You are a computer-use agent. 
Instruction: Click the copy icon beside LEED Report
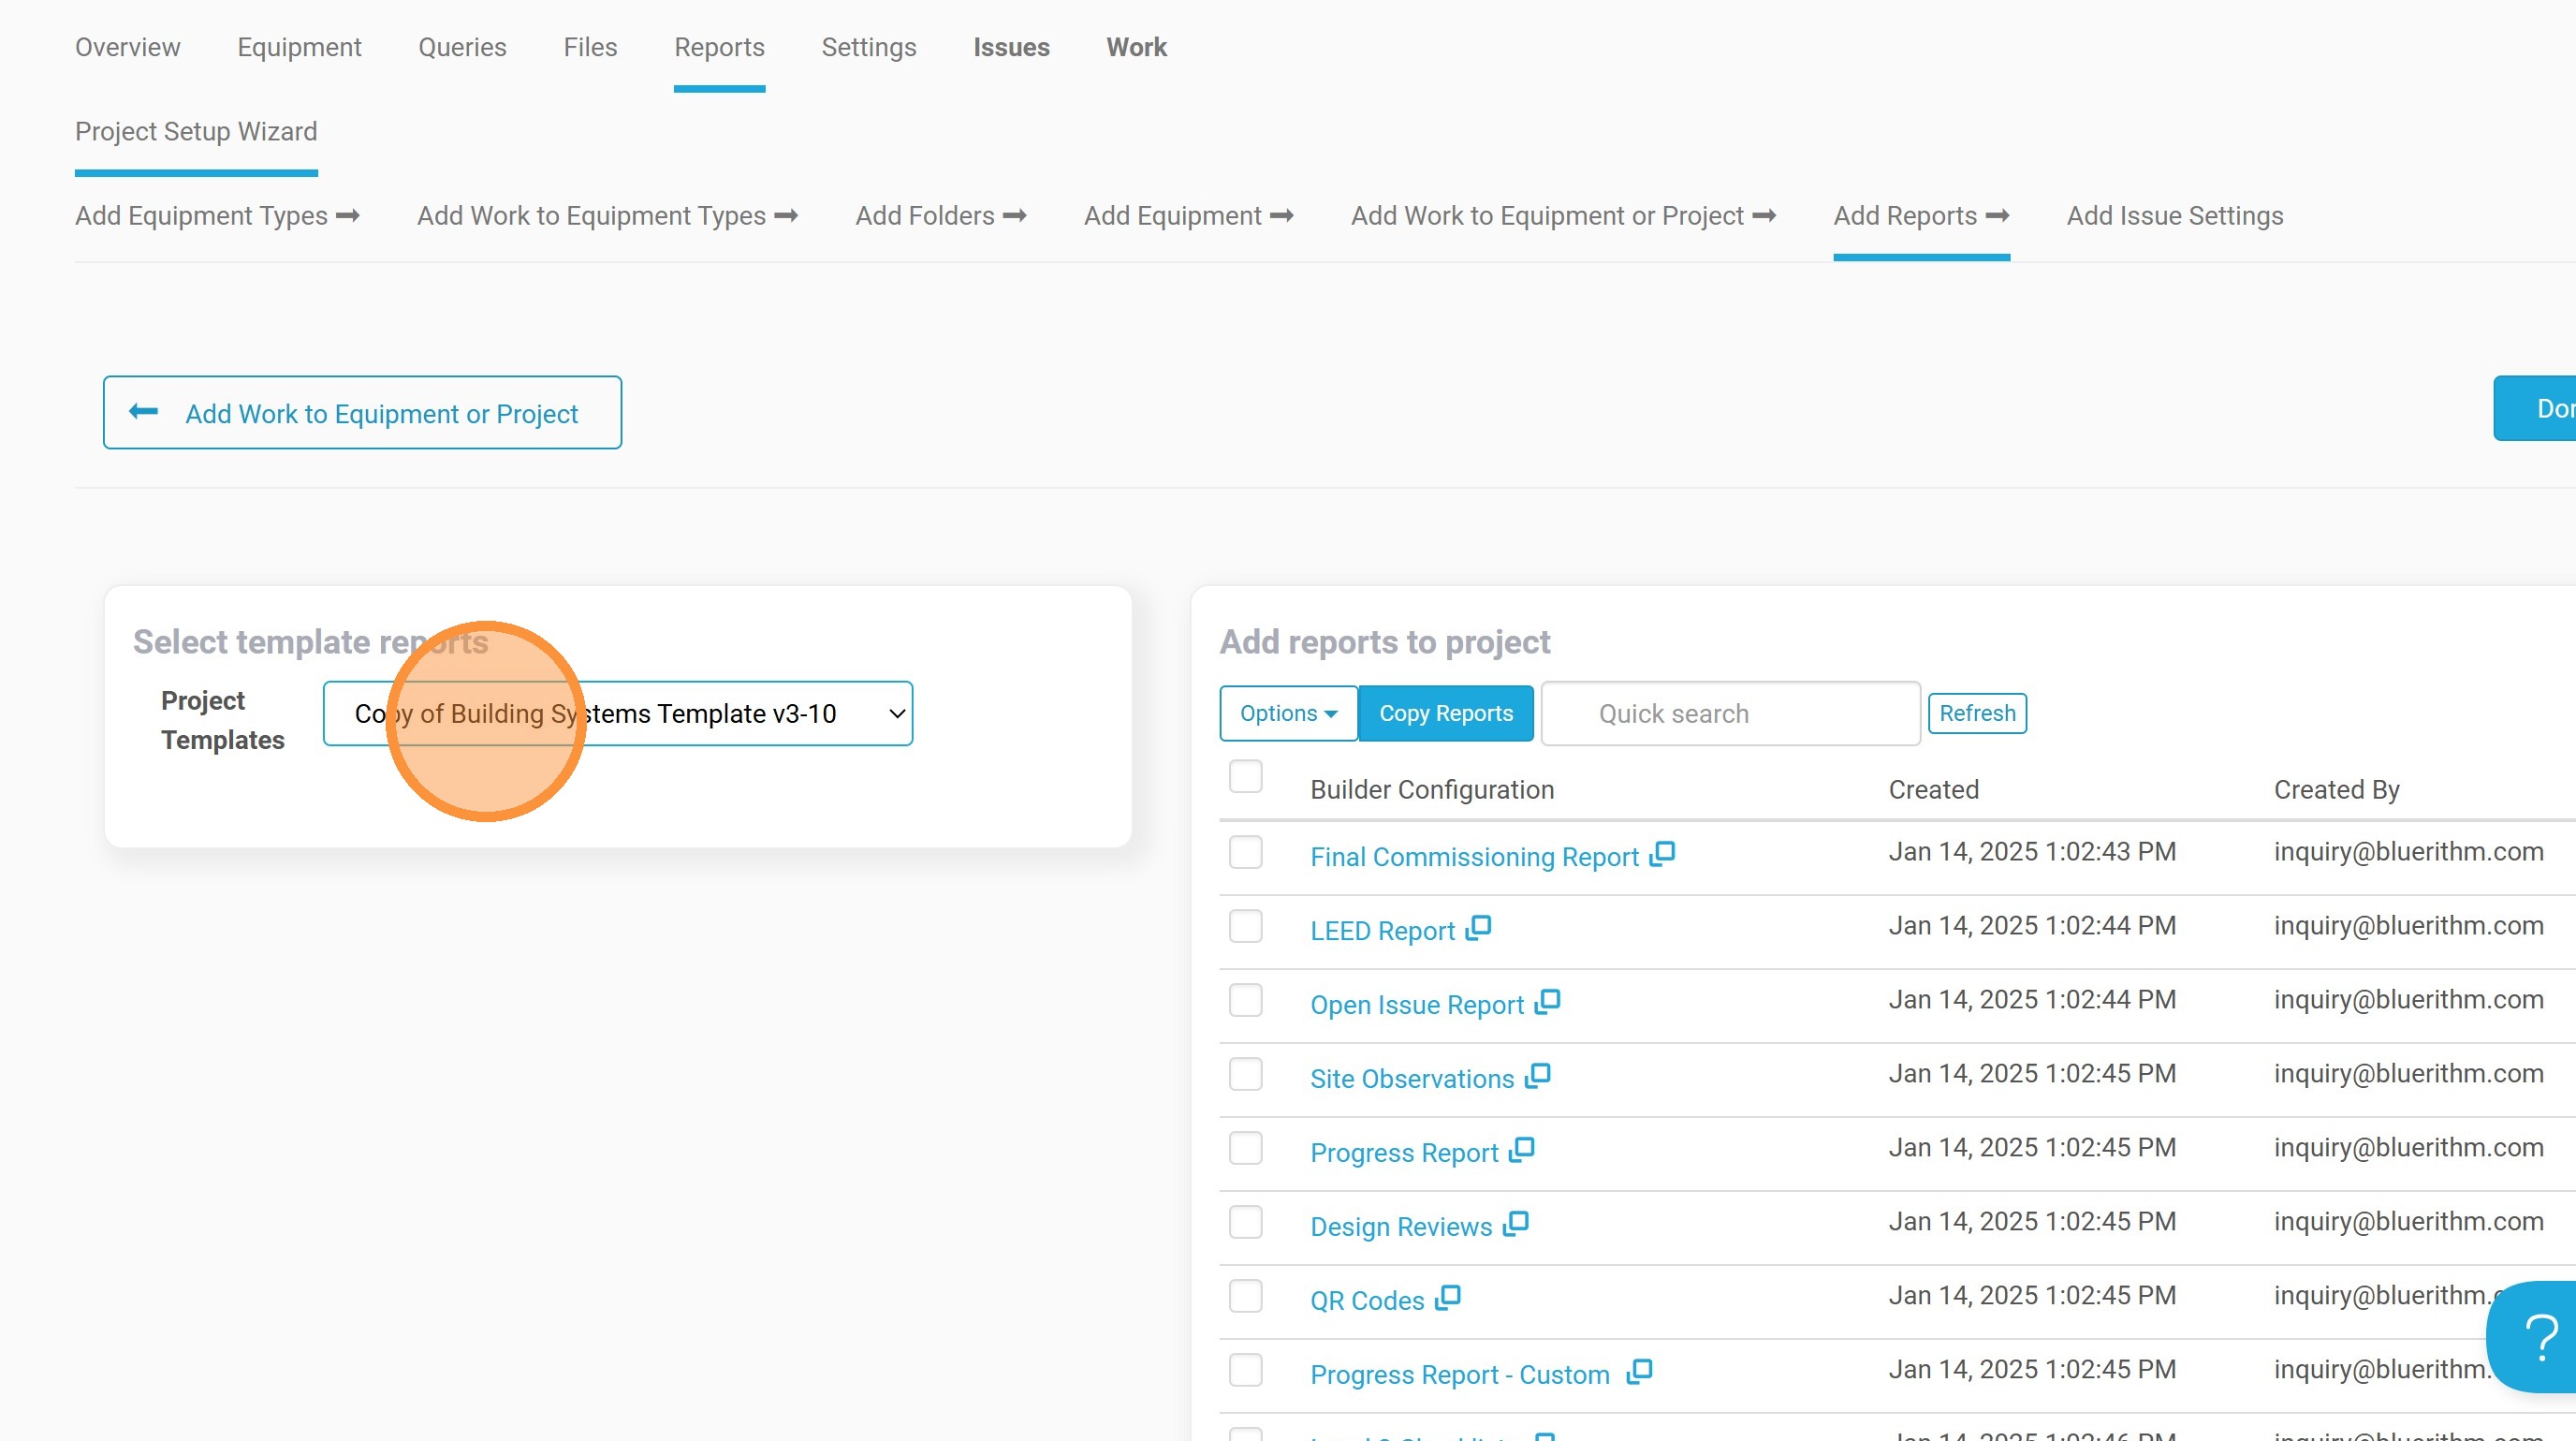coord(1479,927)
